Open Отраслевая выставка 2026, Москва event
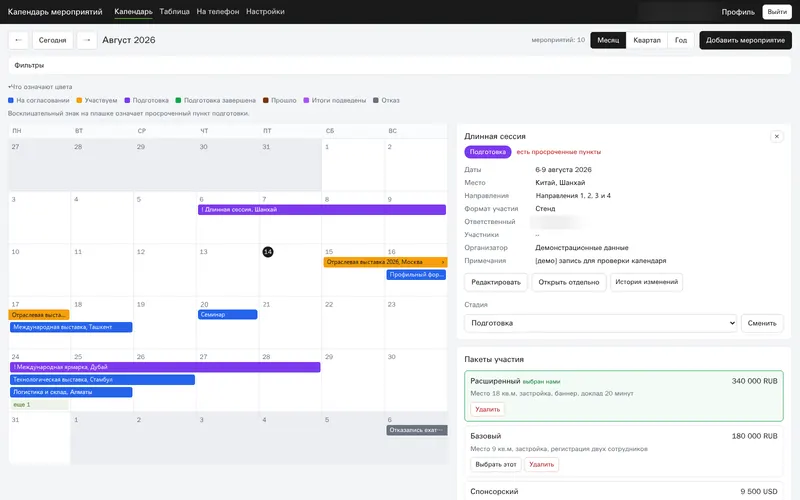The width and height of the screenshot is (800, 500). pyautogui.click(x=385, y=262)
